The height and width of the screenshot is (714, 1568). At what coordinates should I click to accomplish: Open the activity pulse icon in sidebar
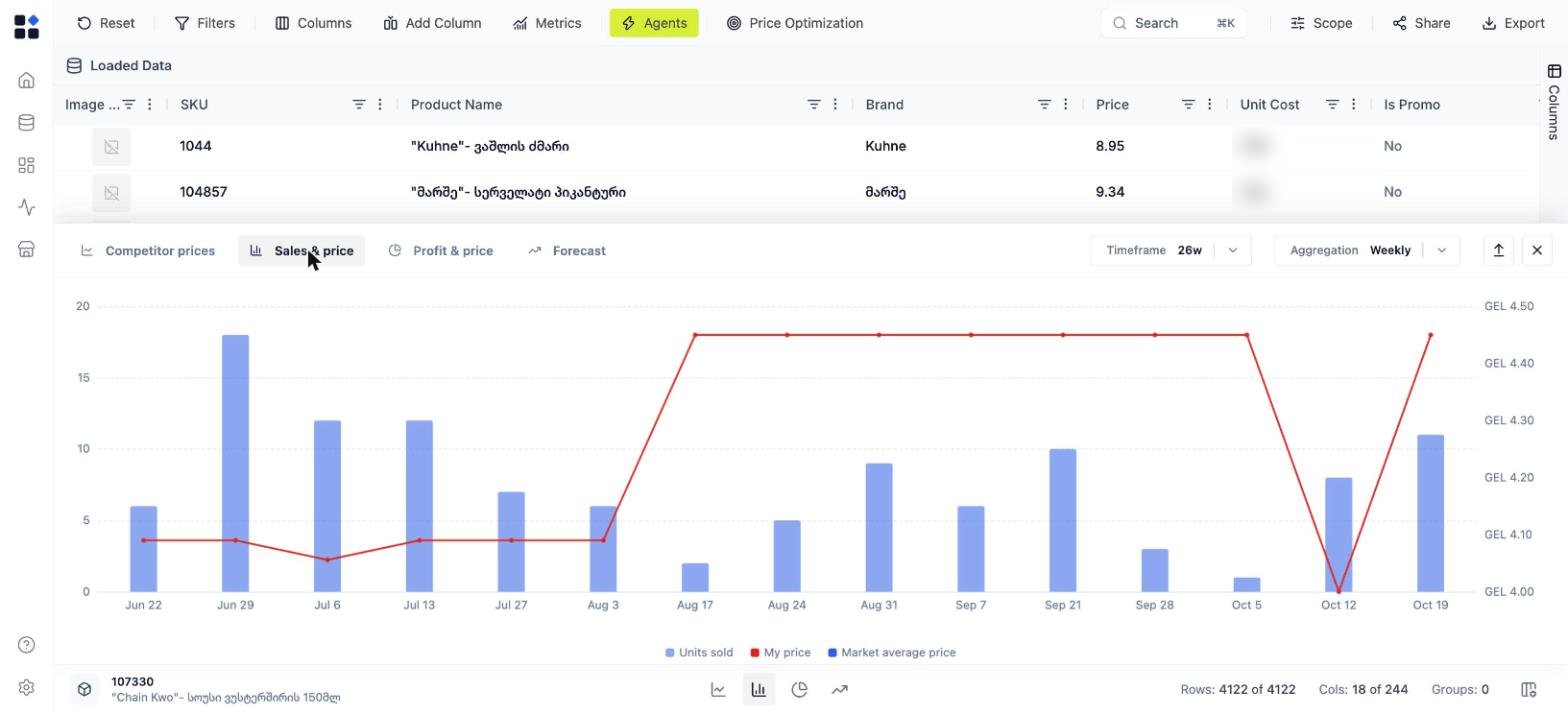pos(27,207)
